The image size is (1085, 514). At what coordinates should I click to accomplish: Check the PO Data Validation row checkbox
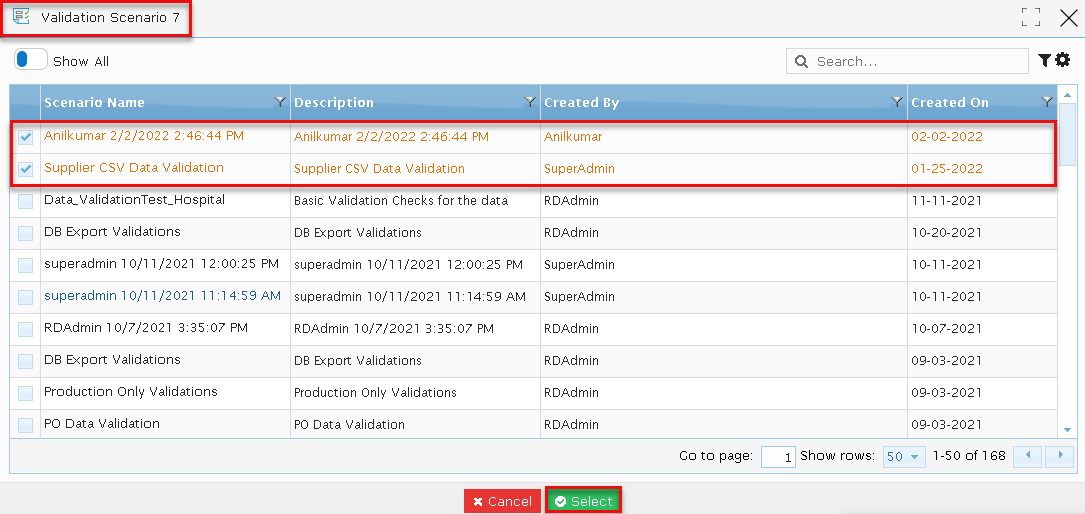click(26, 425)
